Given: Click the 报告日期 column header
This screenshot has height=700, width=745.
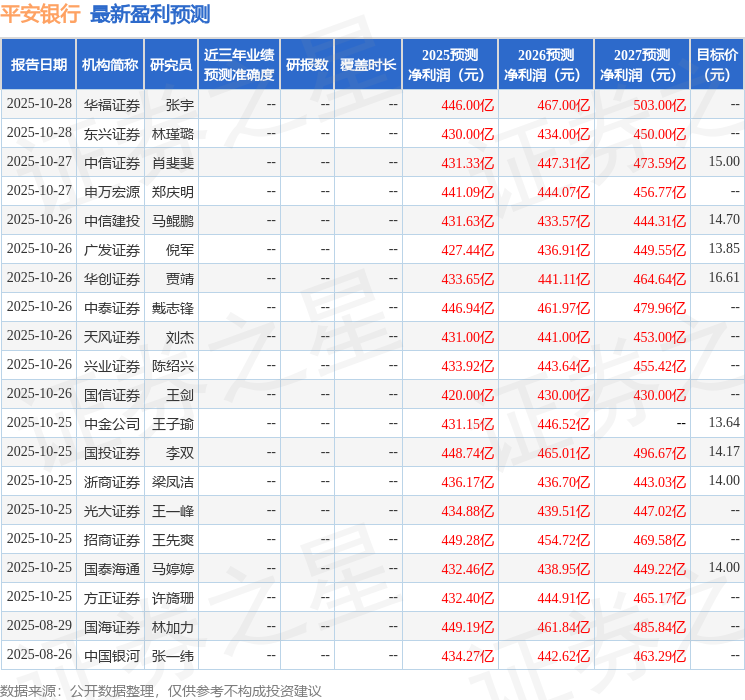Looking at the screenshot, I should tap(38, 65).
